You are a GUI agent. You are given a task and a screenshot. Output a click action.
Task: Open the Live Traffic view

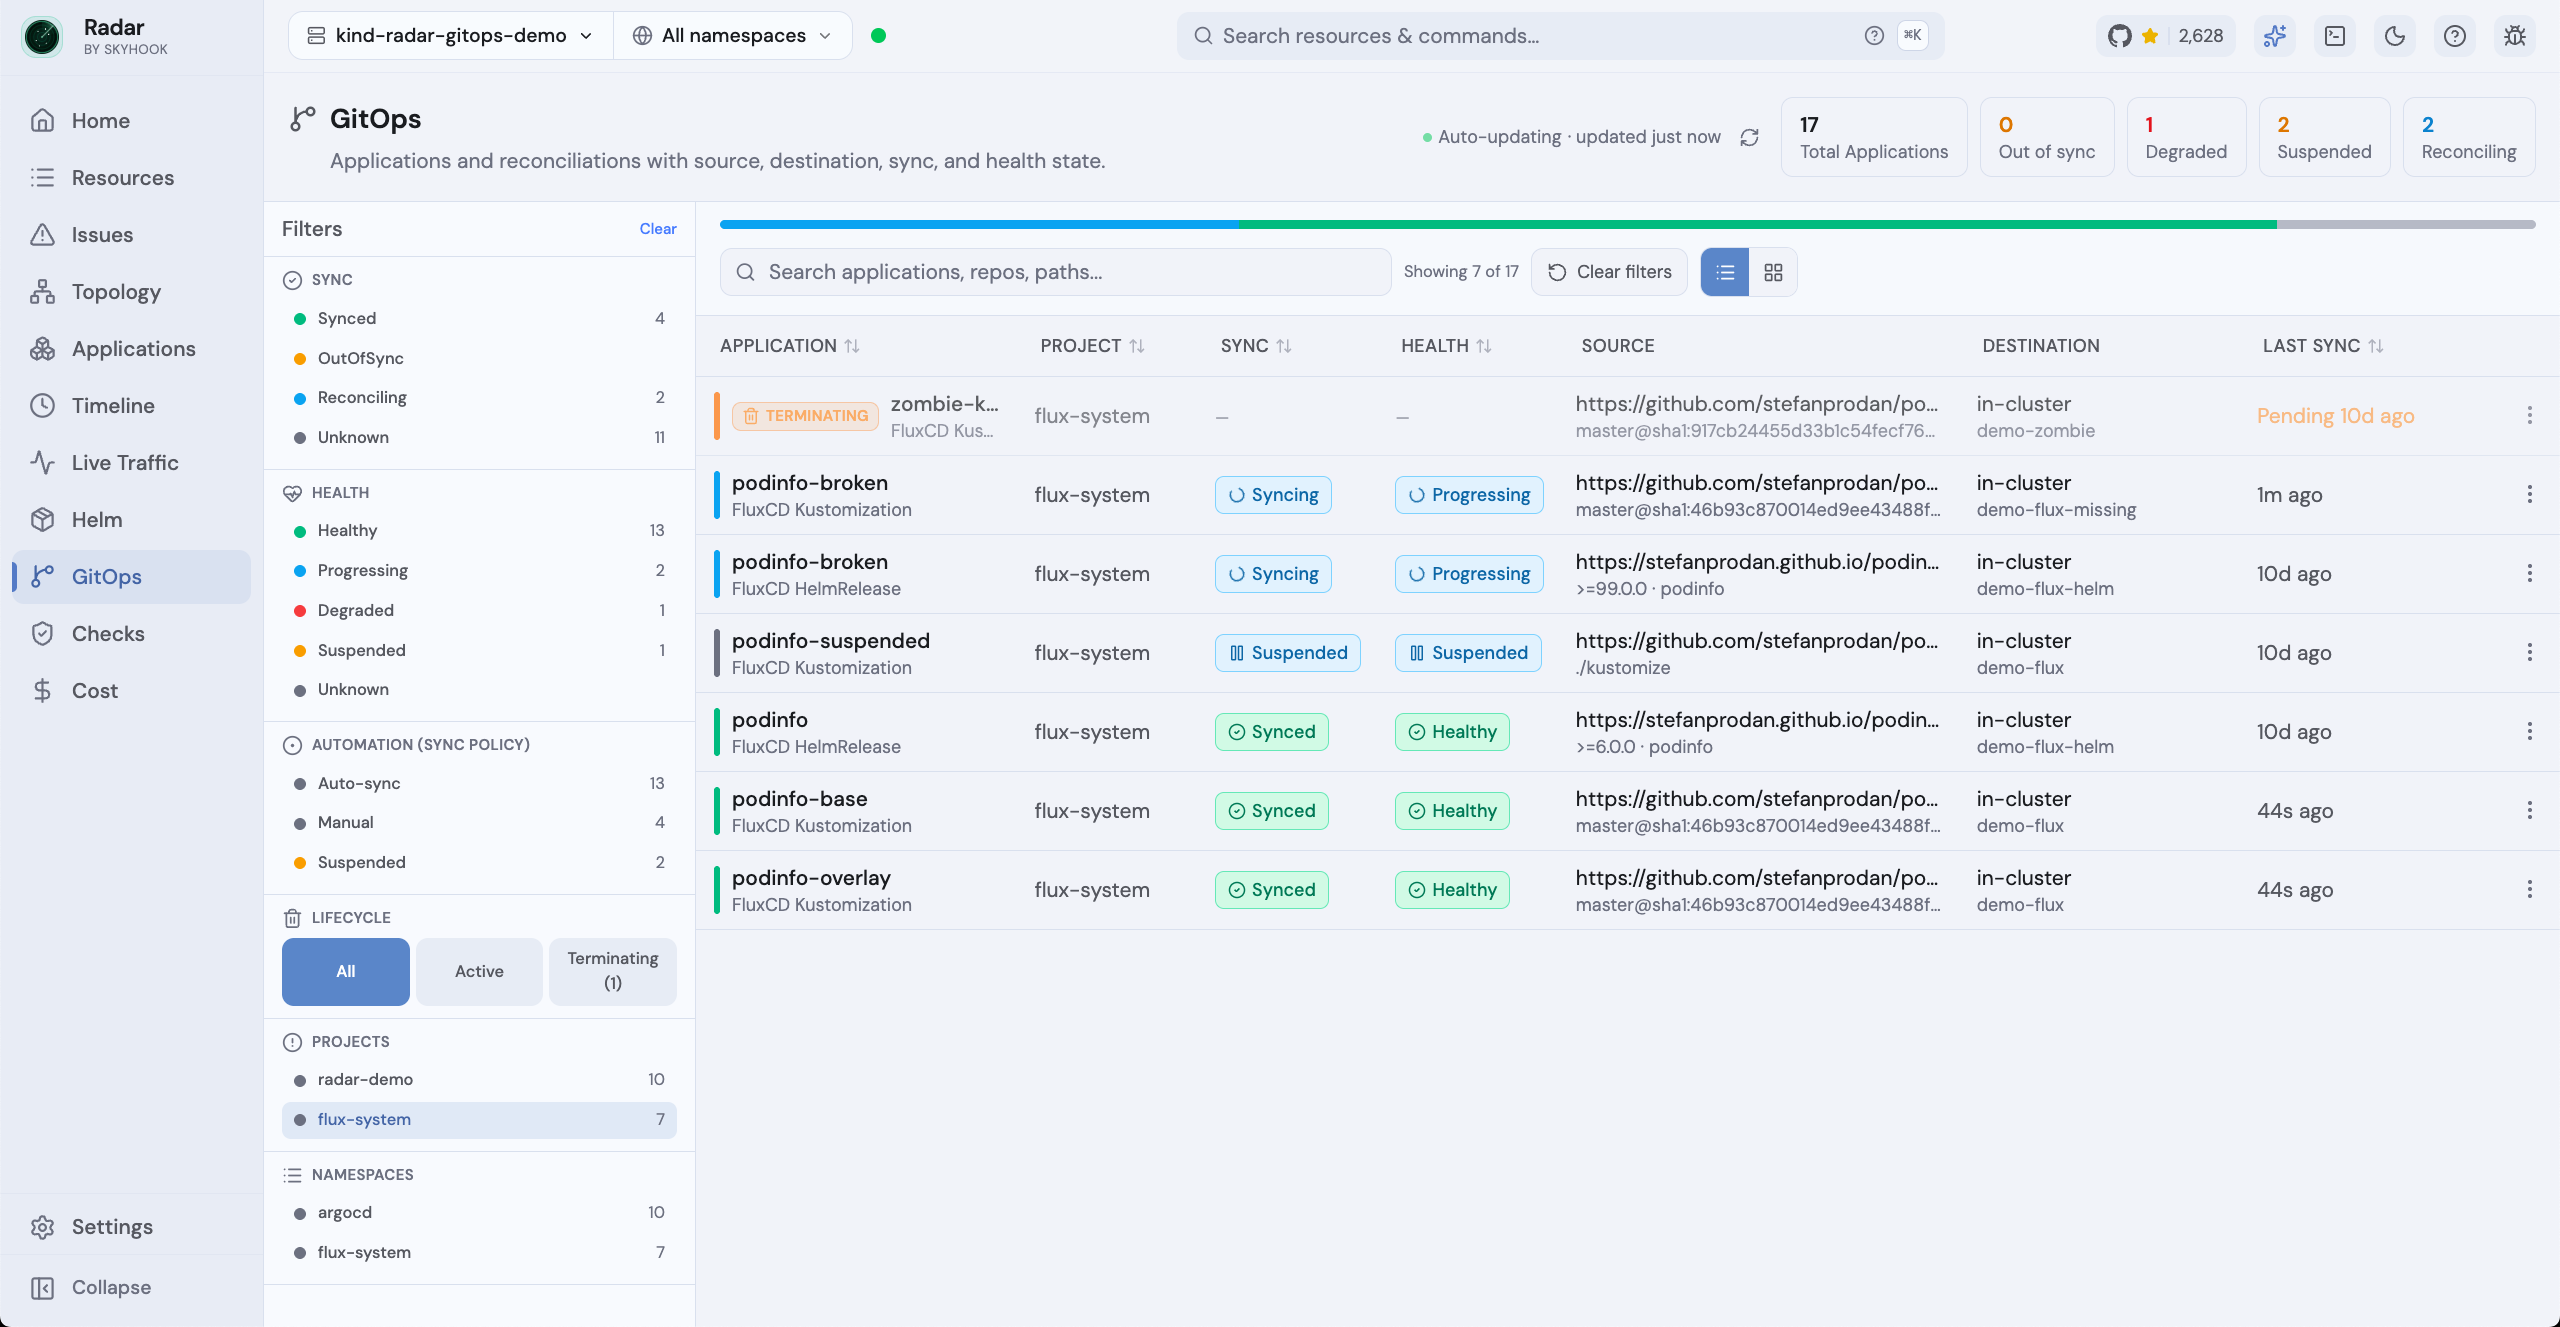point(131,463)
